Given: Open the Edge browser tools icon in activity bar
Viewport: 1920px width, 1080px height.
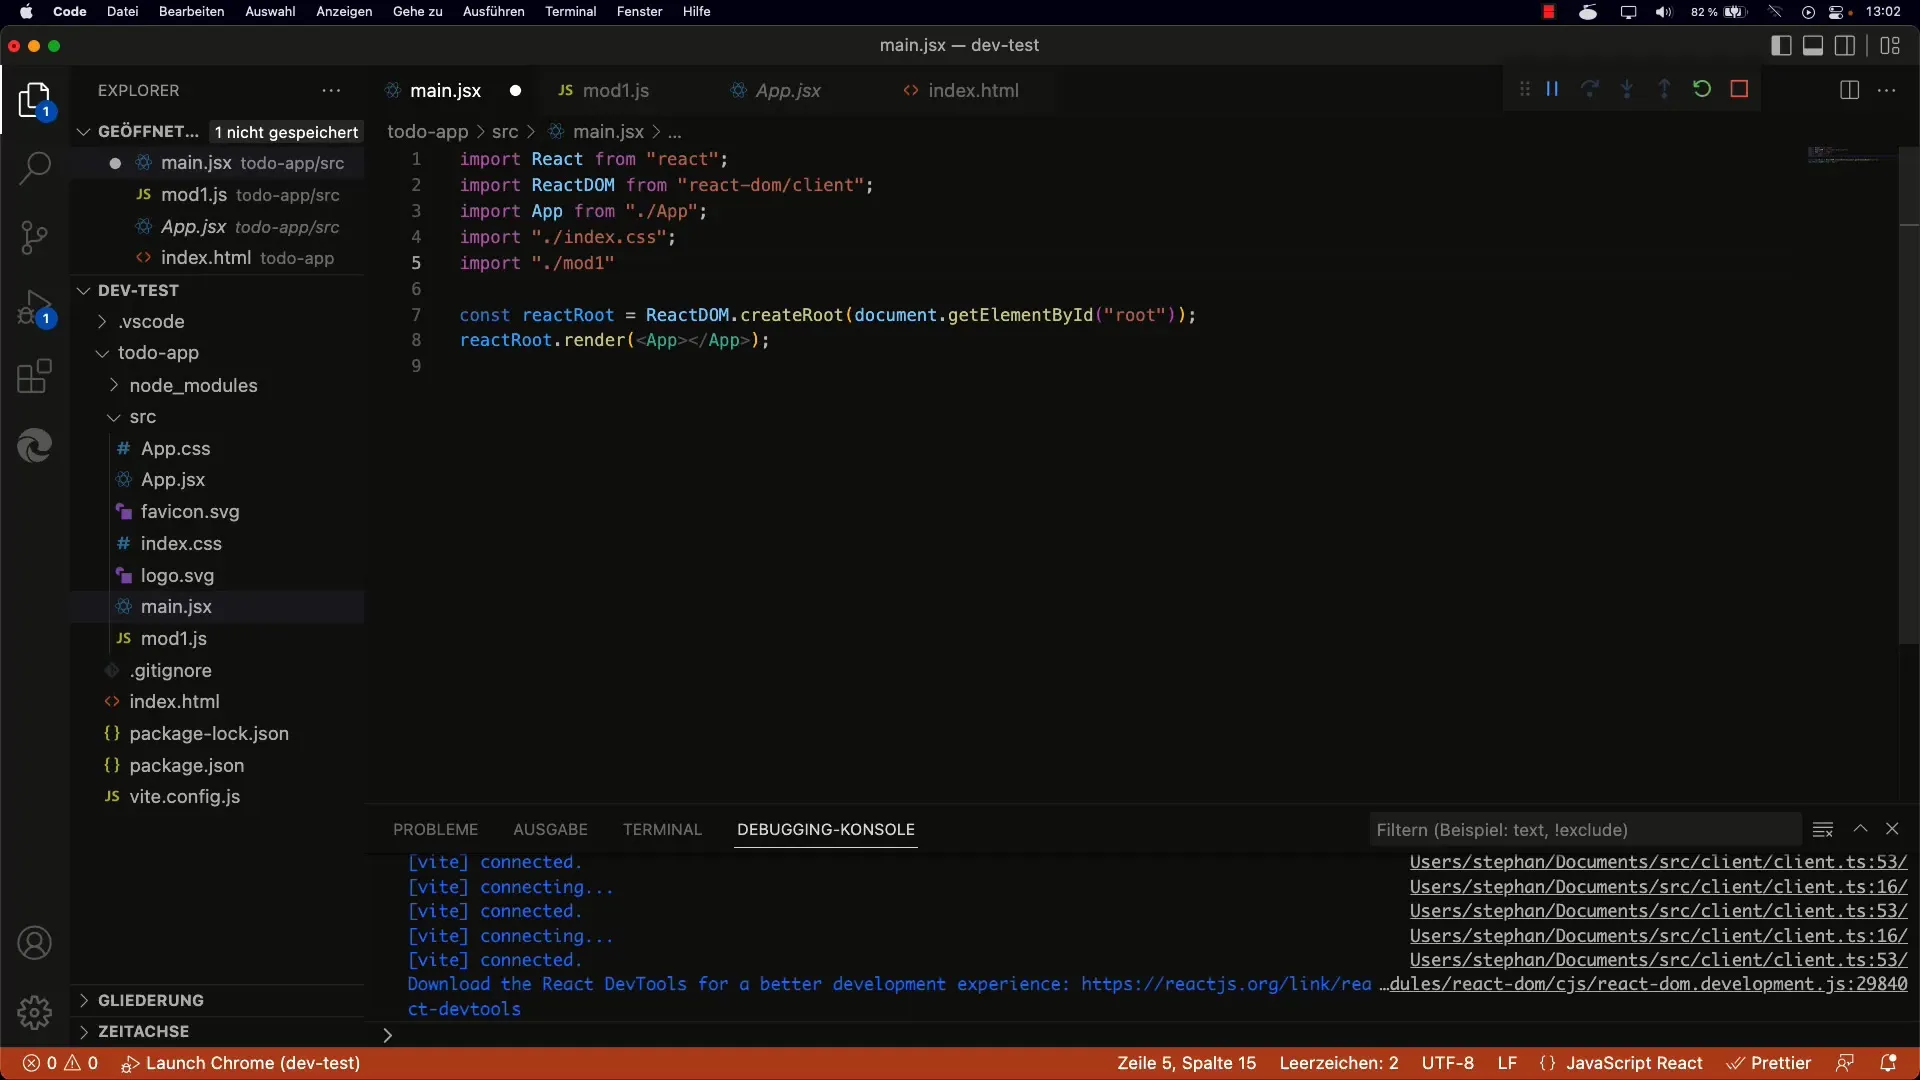Looking at the screenshot, I should click(35, 445).
